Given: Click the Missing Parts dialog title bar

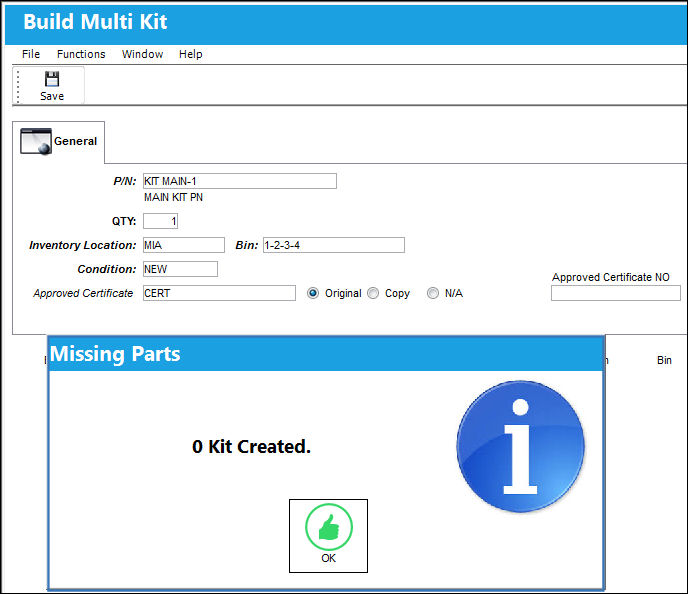Looking at the screenshot, I should 326,354.
